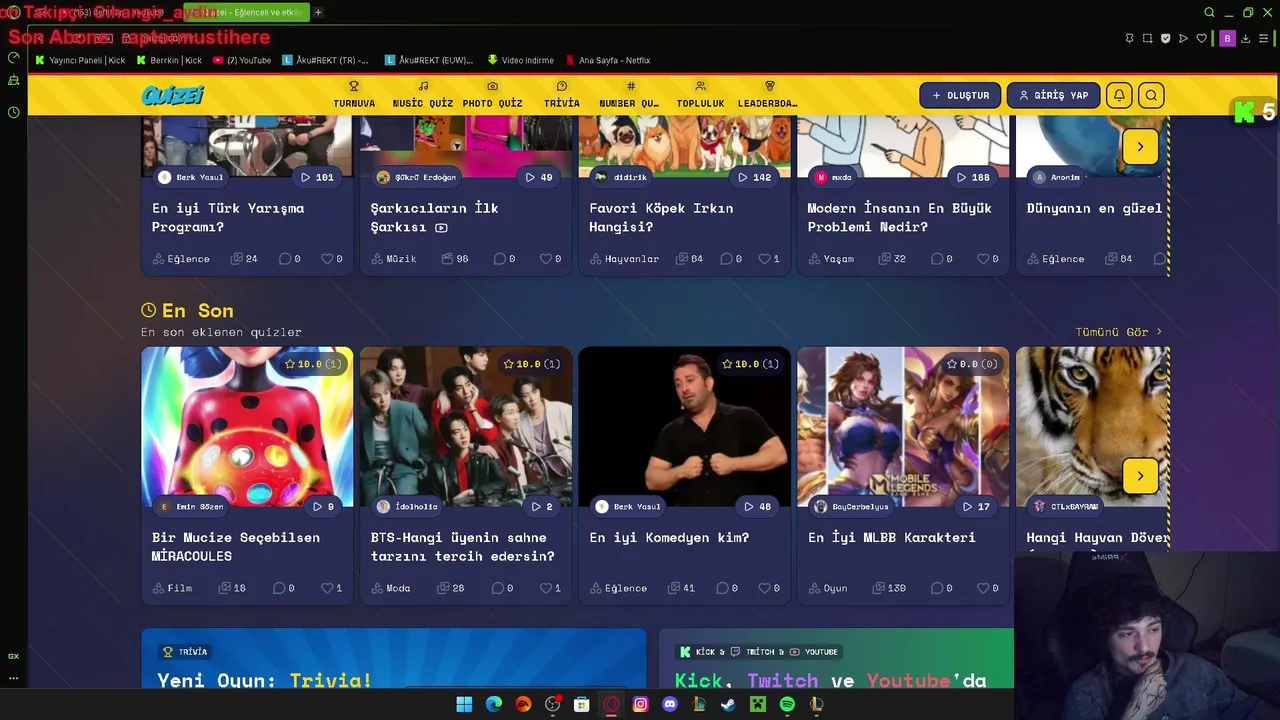
Task: Open the Photo Quiz section
Action: (x=492, y=95)
